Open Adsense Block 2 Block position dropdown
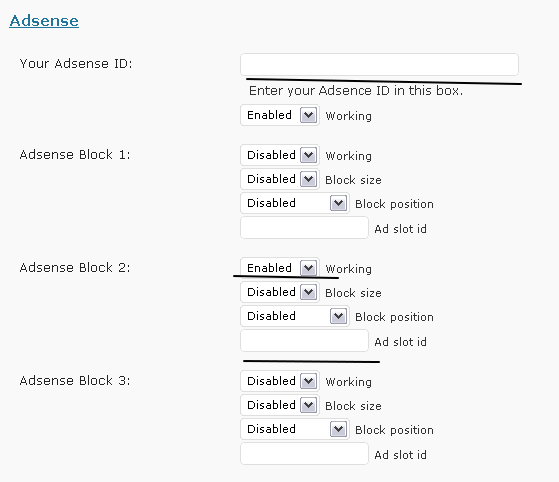This screenshot has height=482, width=559. (295, 316)
